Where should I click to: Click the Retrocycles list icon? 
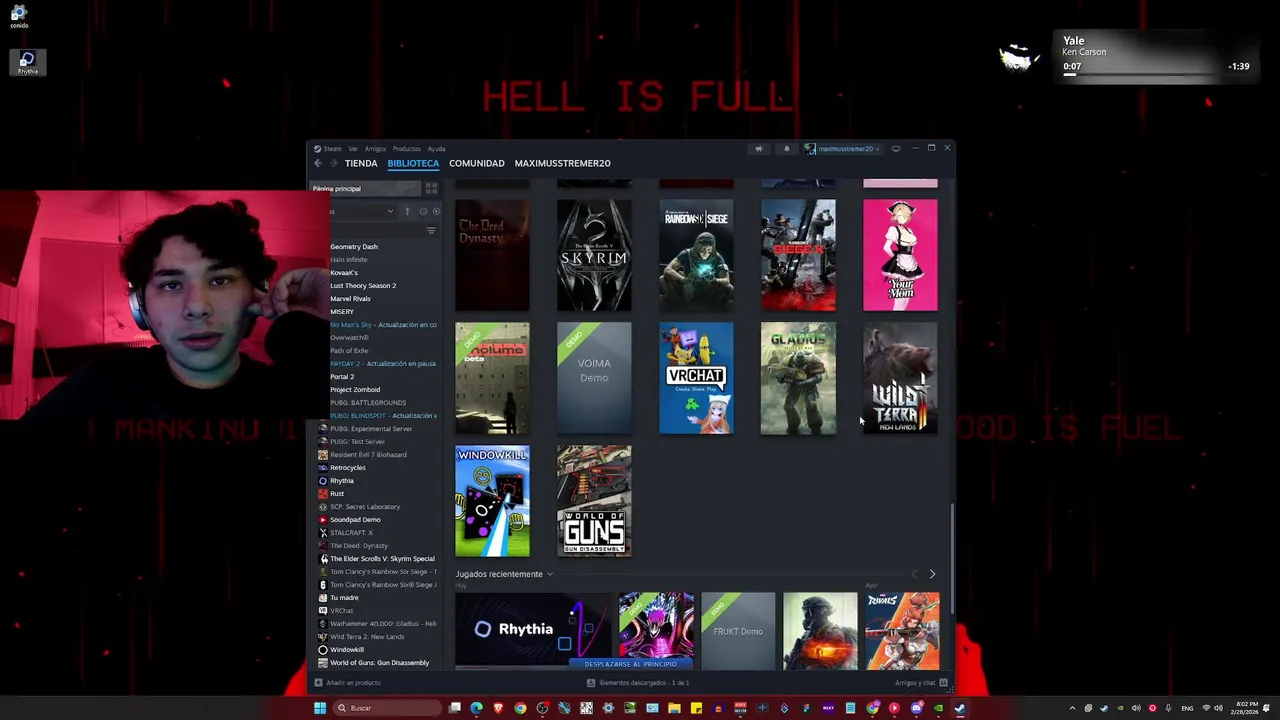tap(323, 468)
